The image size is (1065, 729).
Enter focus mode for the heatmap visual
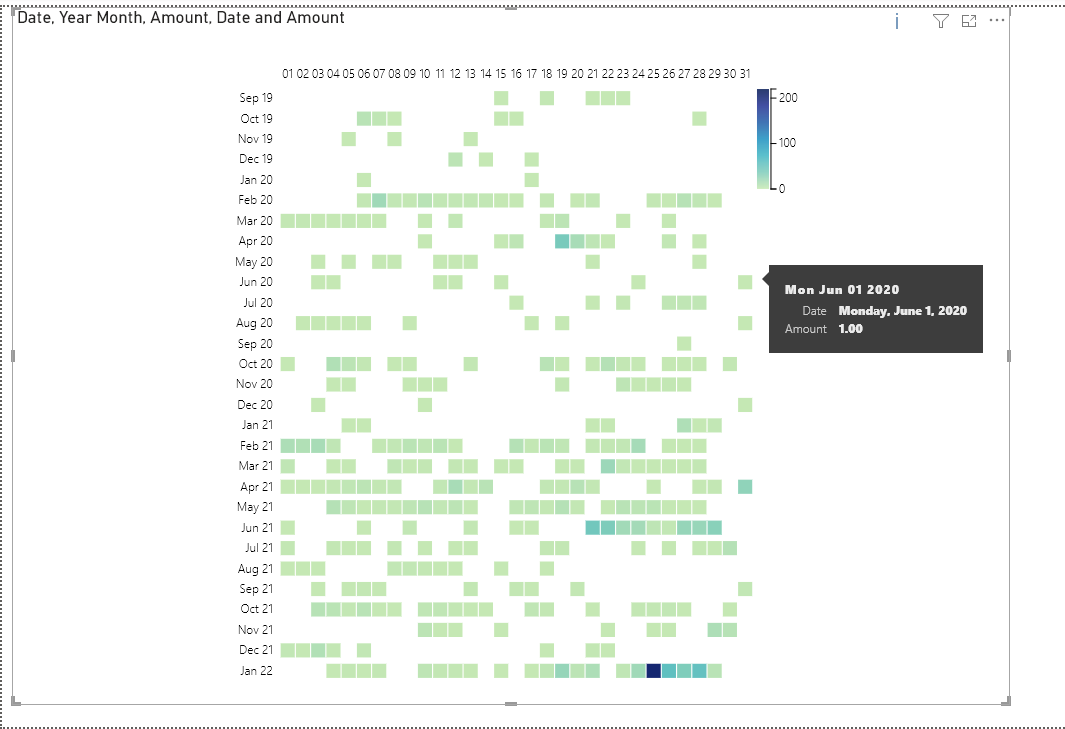click(x=968, y=21)
